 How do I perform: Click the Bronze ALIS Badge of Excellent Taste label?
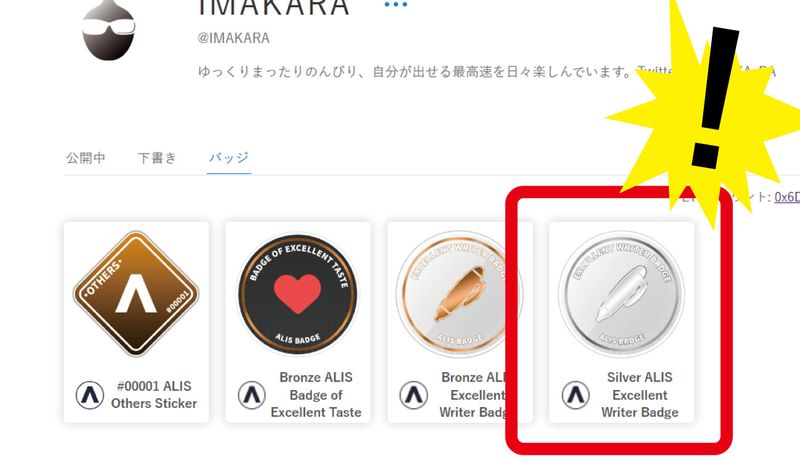point(316,395)
